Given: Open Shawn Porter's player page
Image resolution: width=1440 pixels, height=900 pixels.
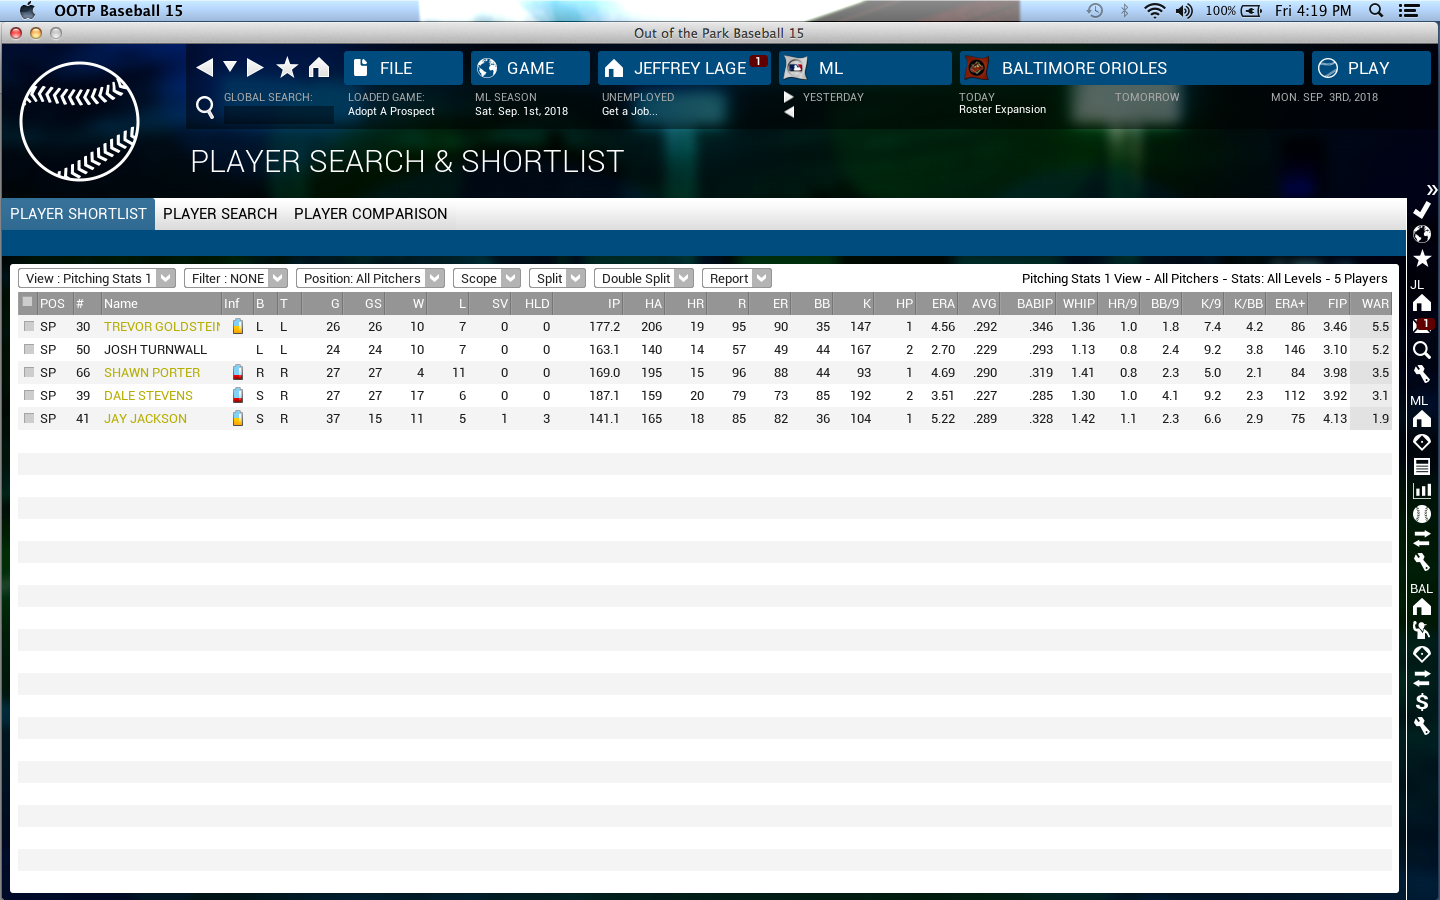Looking at the screenshot, I should [152, 372].
